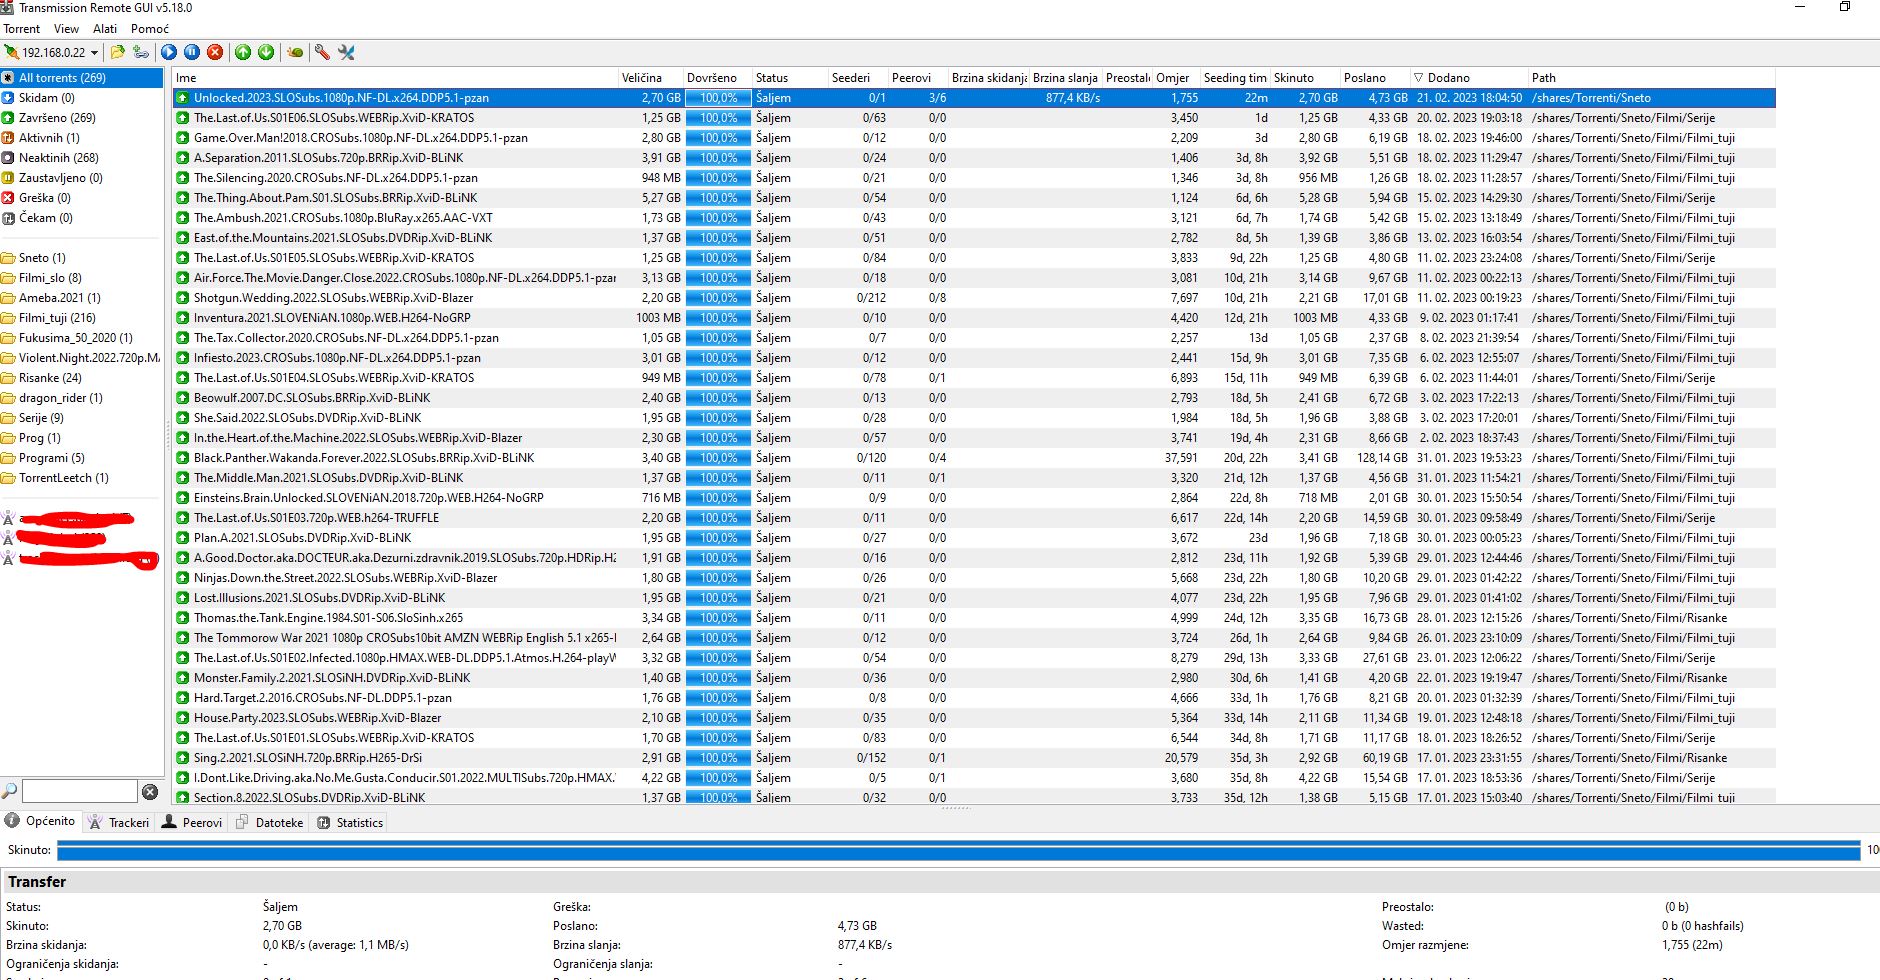Click the seeding status icon of Plan.A.2021
Image resolution: width=1880 pixels, height=980 pixels.
click(x=182, y=538)
